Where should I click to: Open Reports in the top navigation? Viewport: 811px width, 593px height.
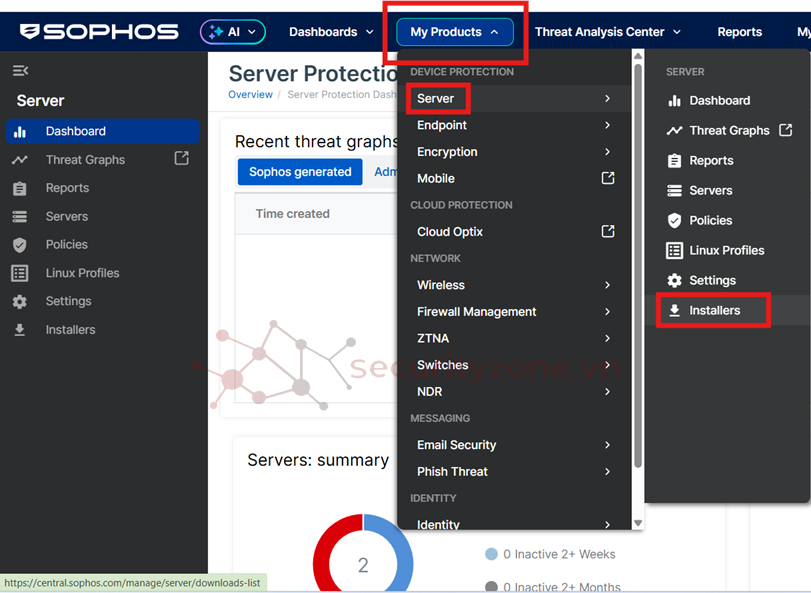[x=739, y=32]
